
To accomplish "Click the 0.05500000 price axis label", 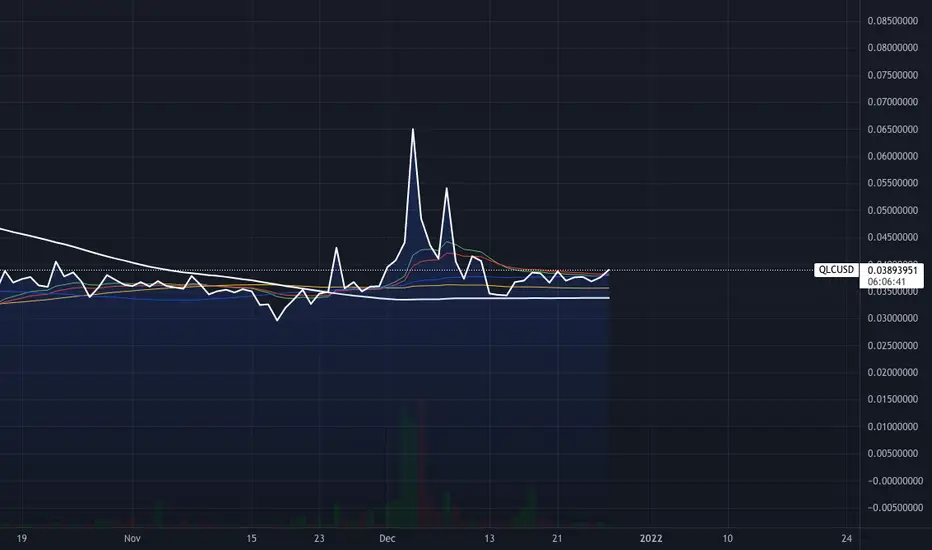I will tap(893, 183).
